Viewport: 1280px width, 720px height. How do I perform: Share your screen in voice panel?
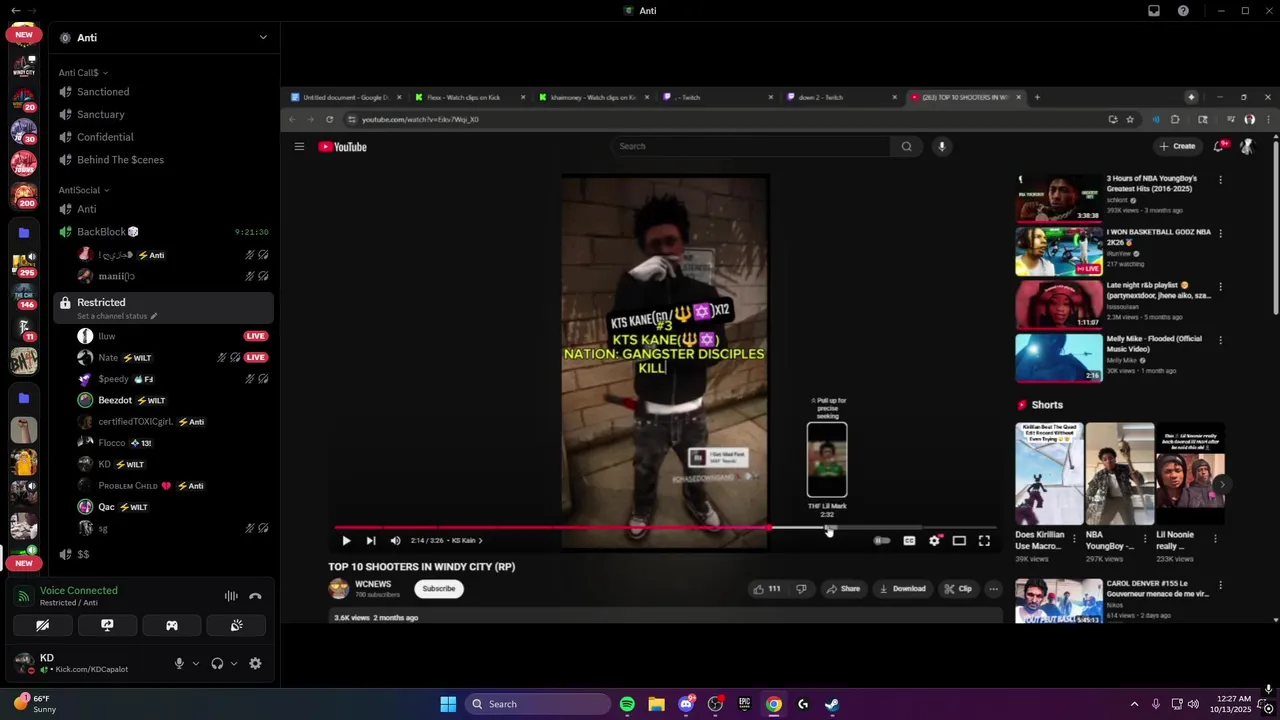tap(107, 625)
